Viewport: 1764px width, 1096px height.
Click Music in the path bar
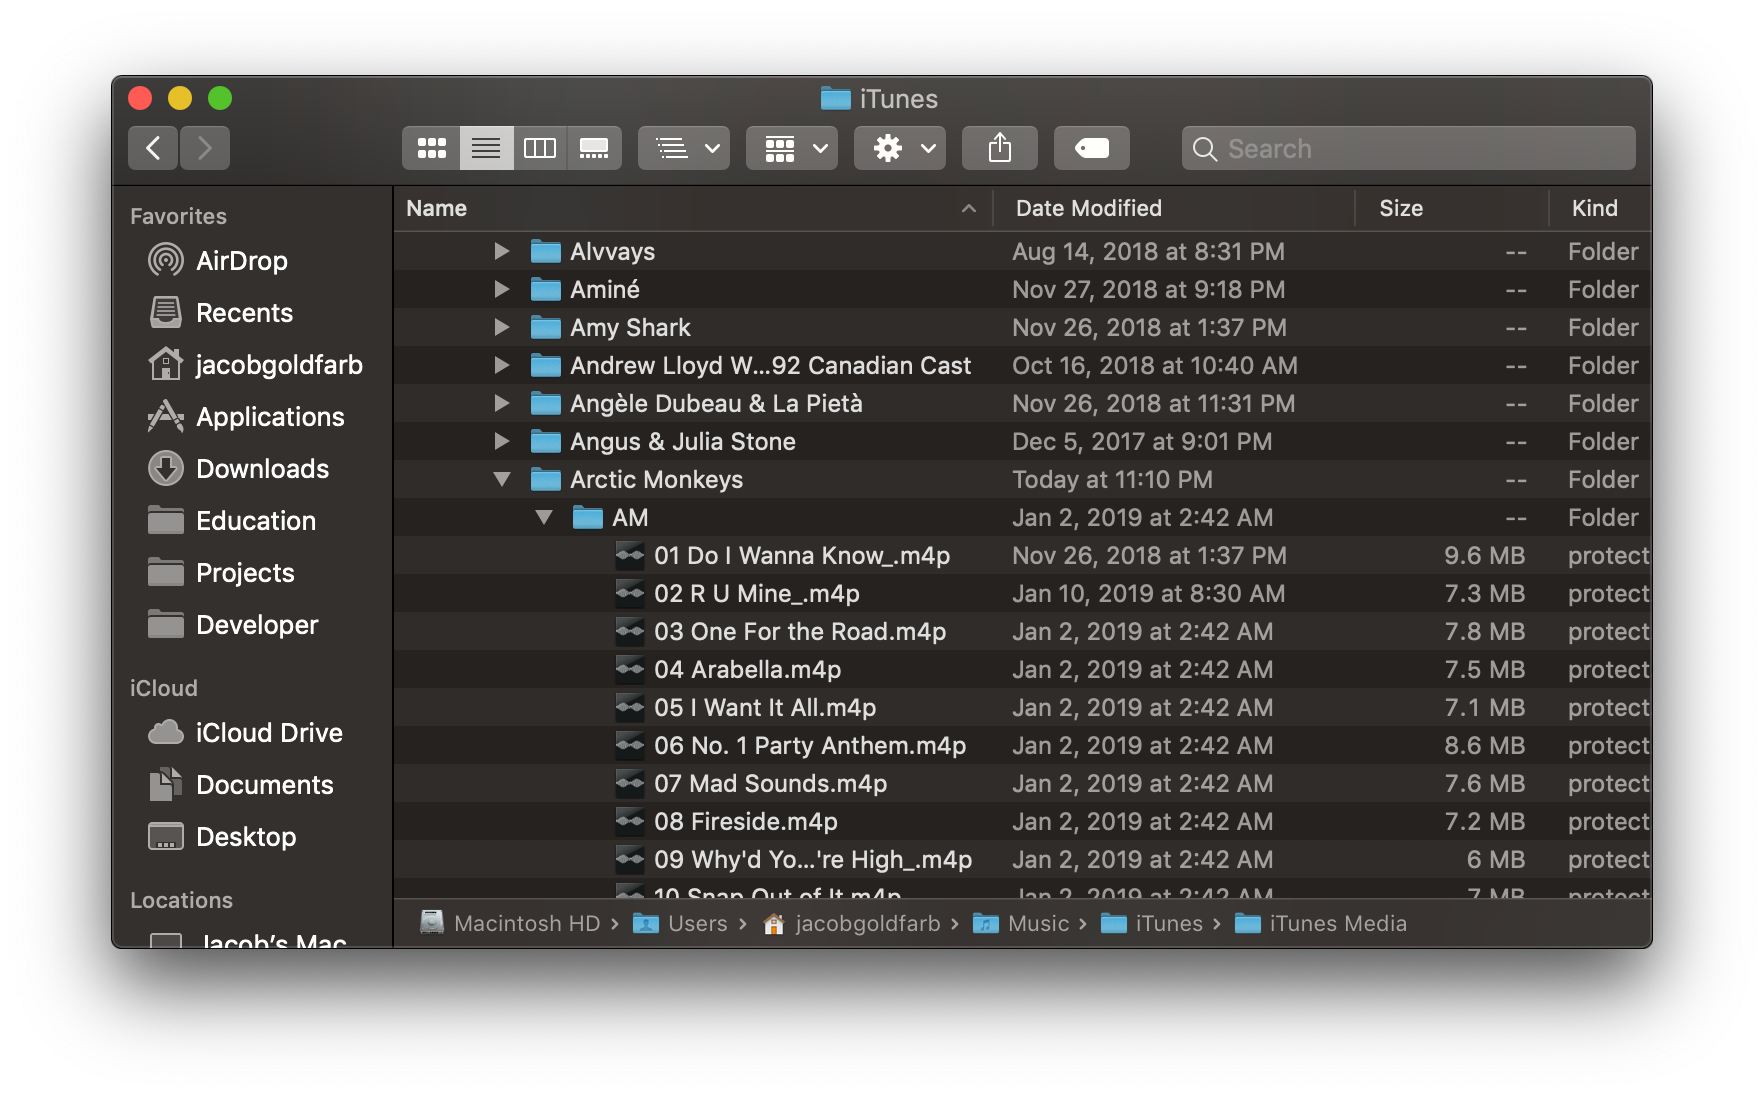click(1022, 923)
